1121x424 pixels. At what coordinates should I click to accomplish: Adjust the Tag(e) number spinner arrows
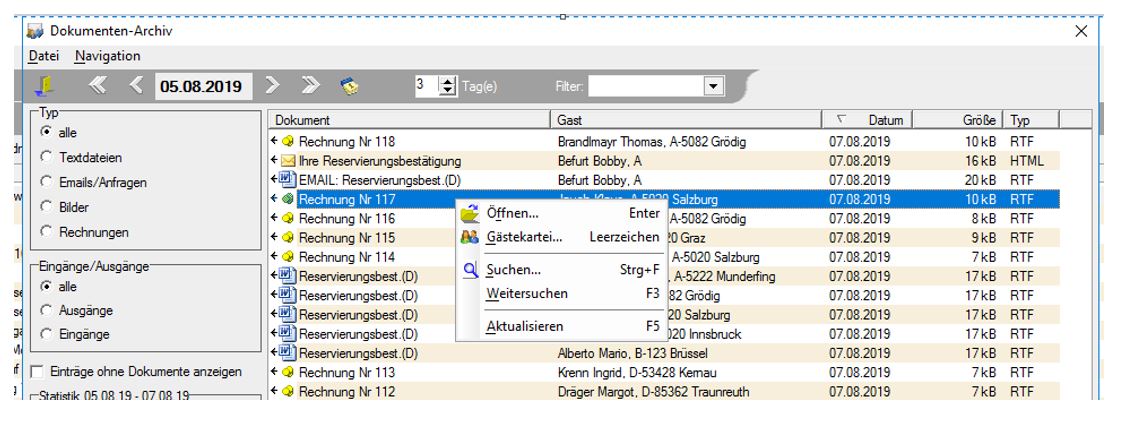coord(448,87)
